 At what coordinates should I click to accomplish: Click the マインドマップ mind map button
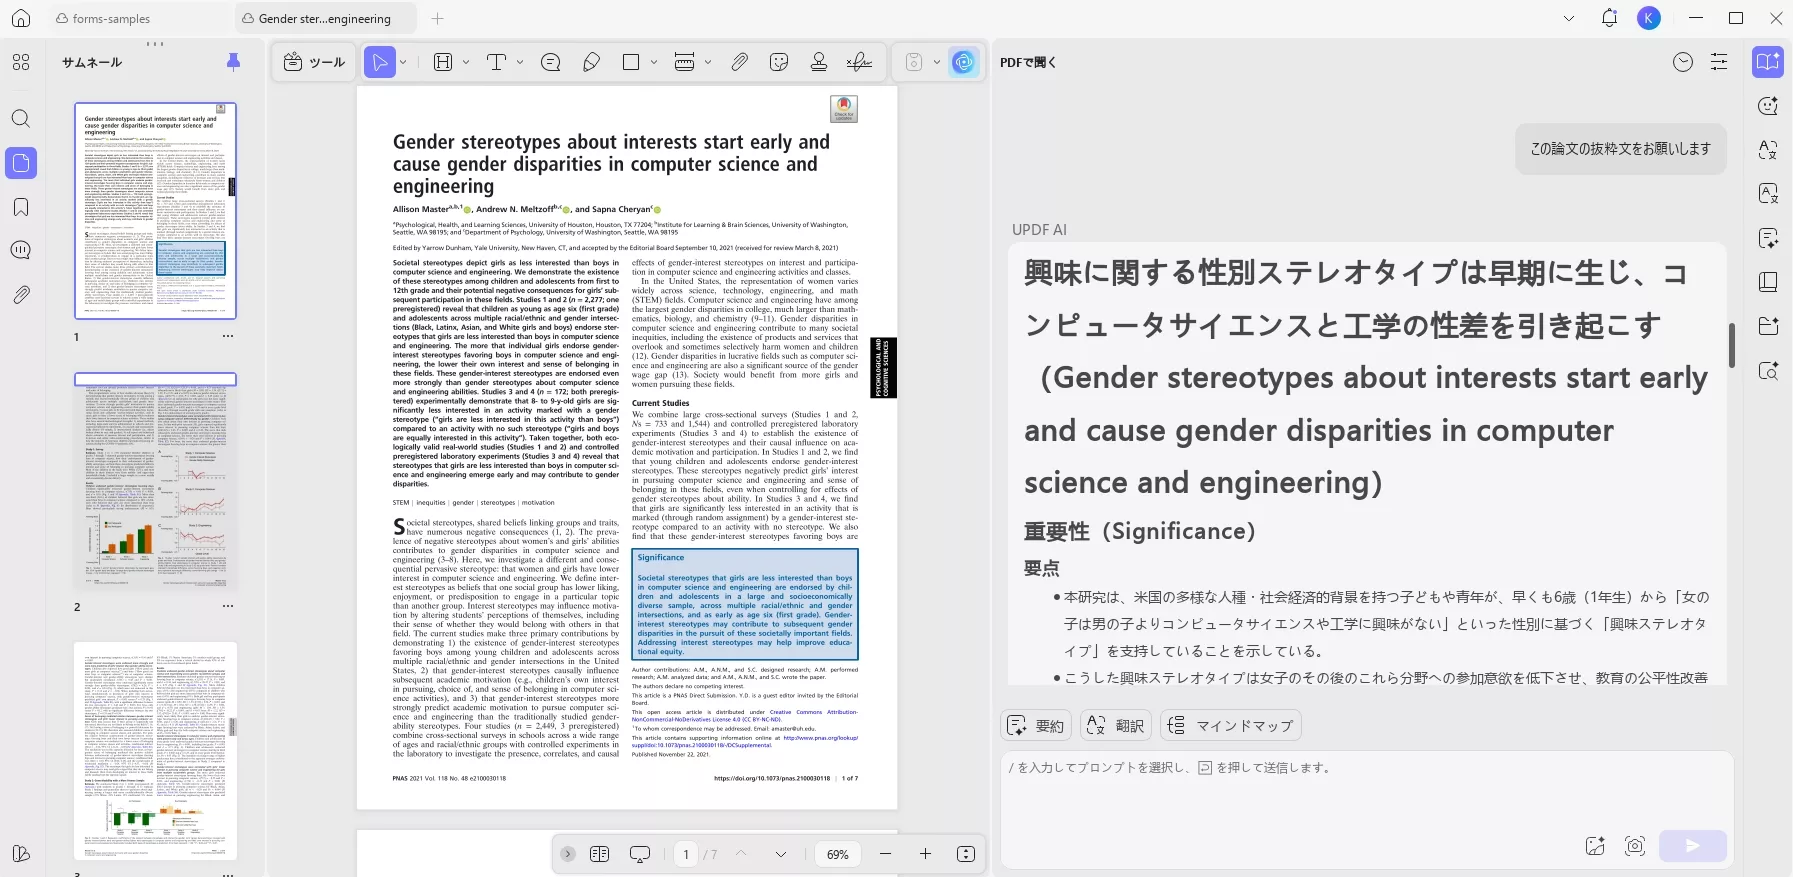1230,725
